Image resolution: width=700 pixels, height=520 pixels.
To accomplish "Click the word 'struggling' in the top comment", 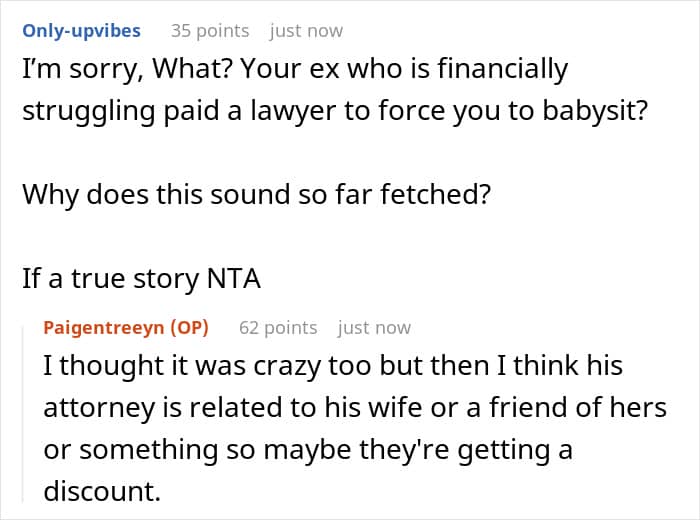I will pyautogui.click(x=93, y=113).
